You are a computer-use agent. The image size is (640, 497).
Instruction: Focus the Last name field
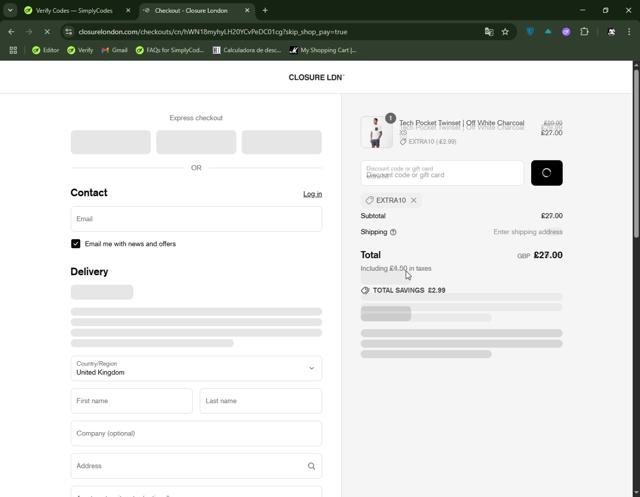[261, 401]
